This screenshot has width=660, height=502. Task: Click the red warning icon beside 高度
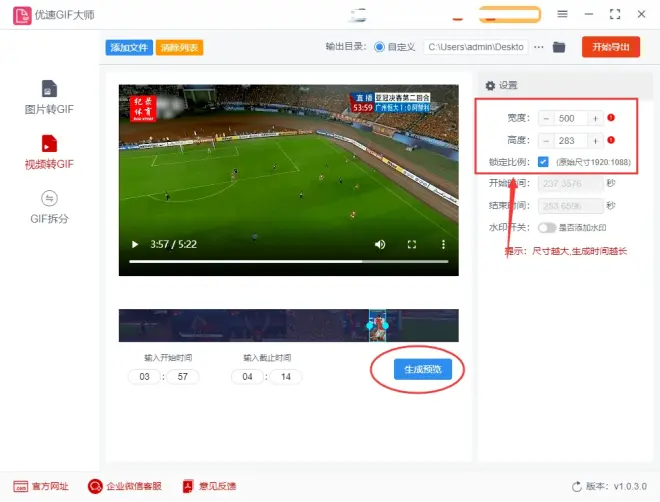tap(611, 140)
